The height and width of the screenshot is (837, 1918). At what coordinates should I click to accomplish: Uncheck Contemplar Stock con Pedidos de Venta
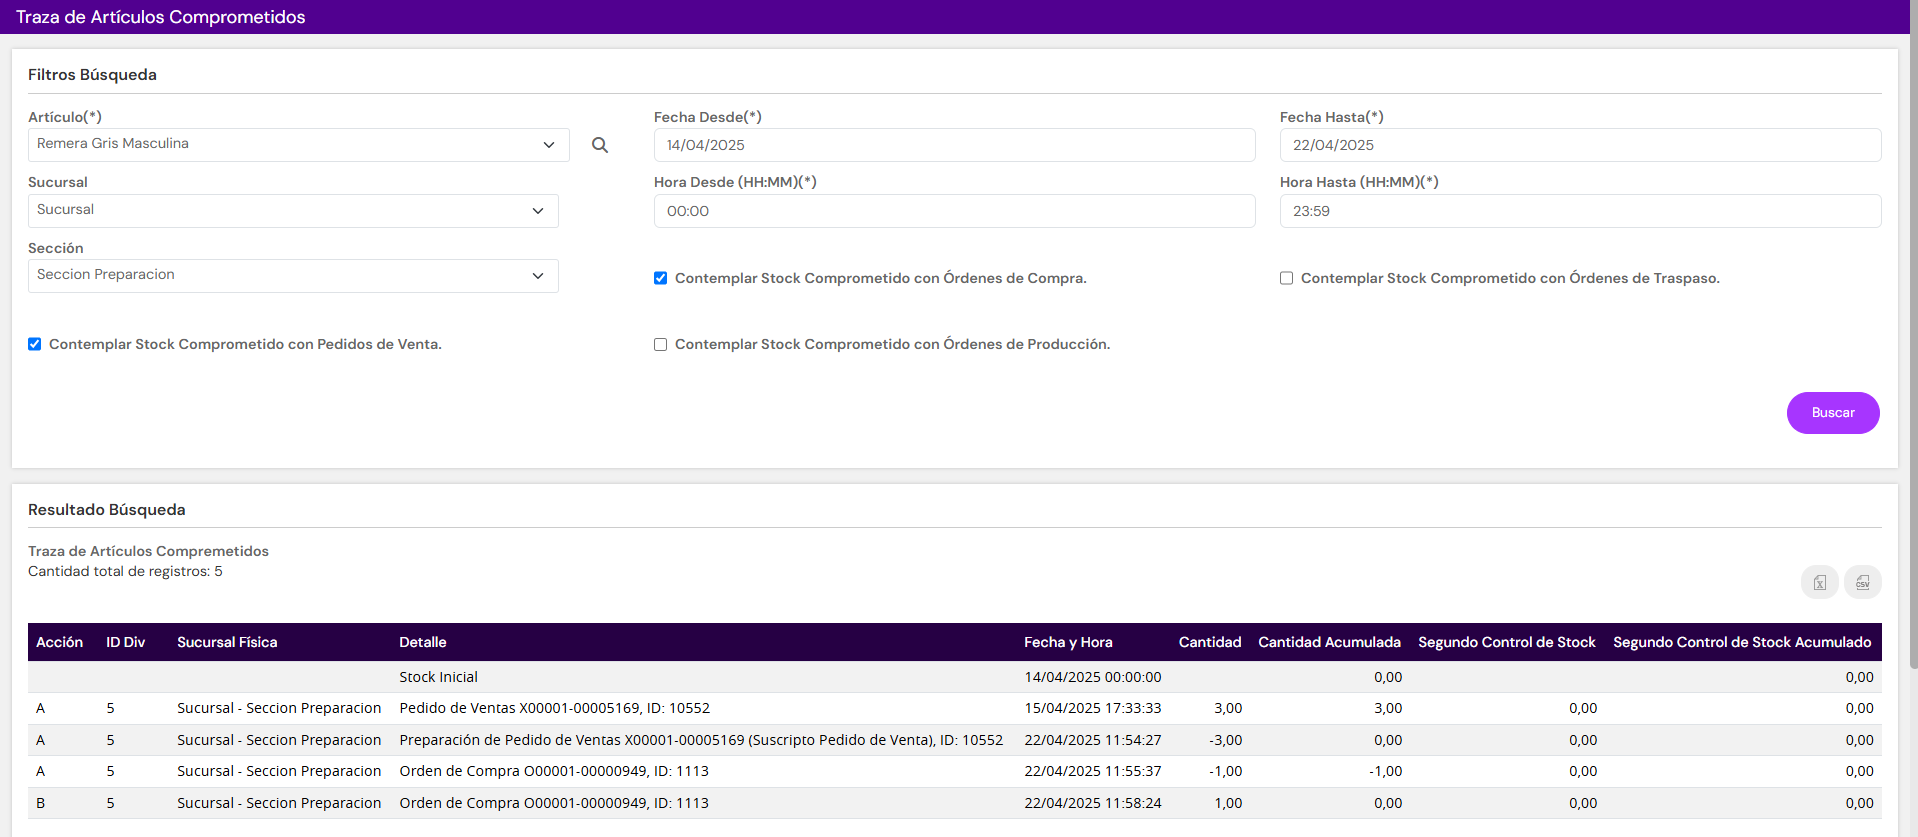35,345
